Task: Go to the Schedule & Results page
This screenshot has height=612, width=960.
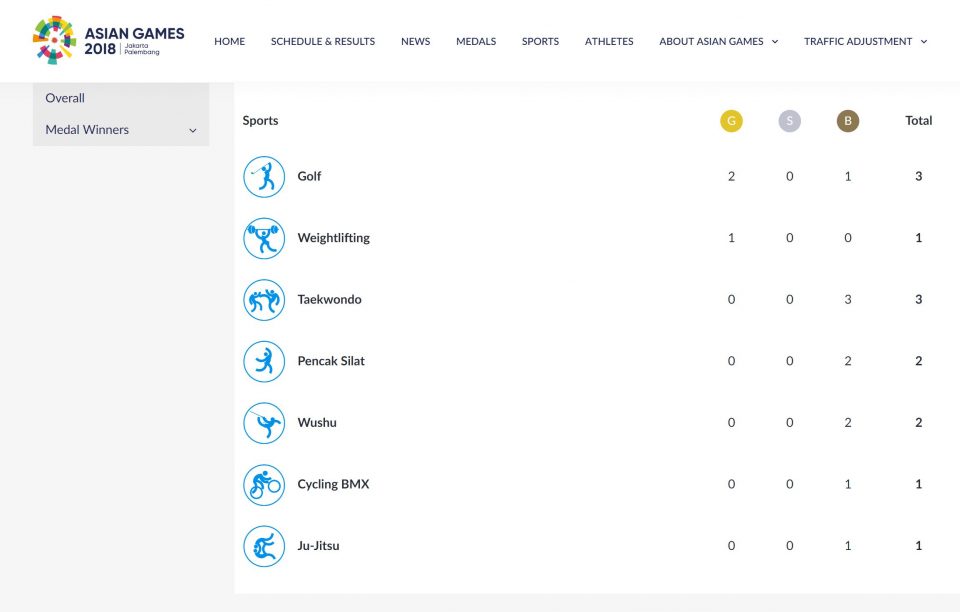Action: point(323,42)
